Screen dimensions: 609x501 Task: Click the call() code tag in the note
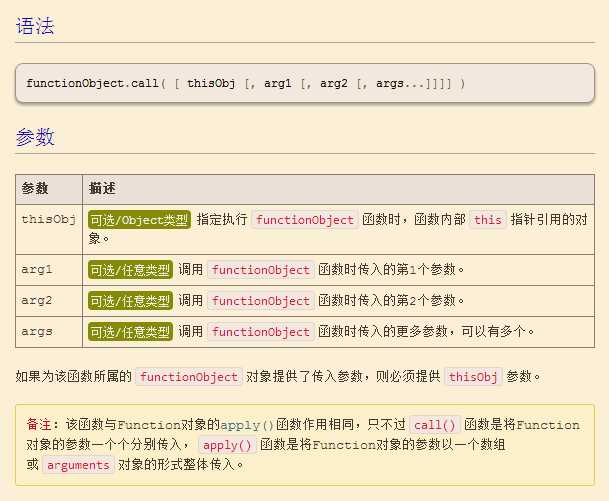[x=435, y=425]
